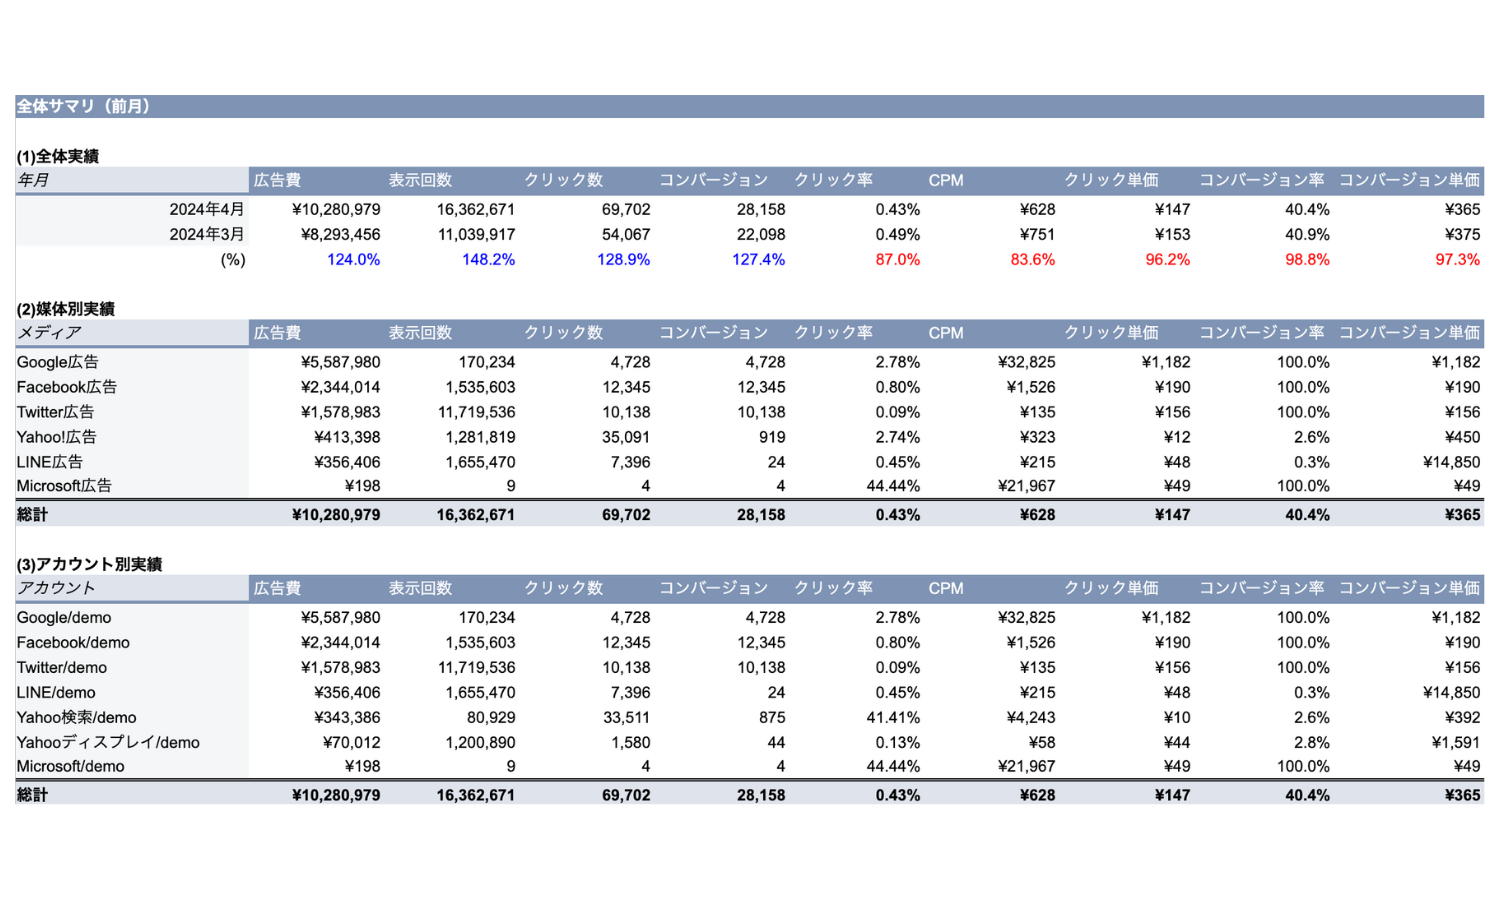
Task: Click the Google/demo account row label
Action: pyautogui.click(x=64, y=618)
